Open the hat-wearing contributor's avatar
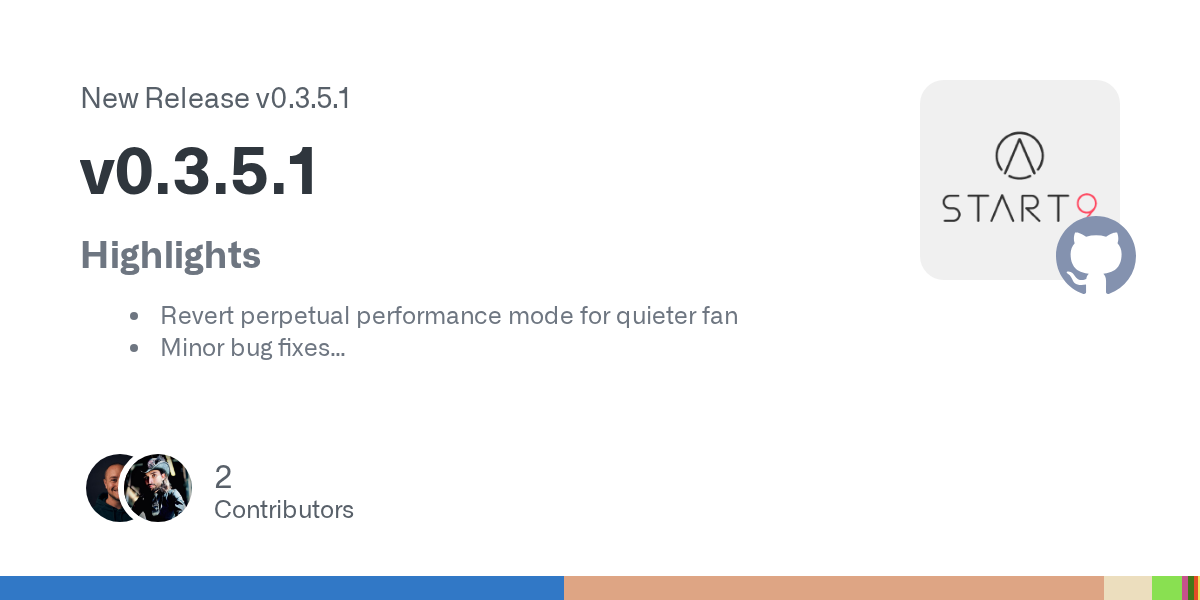 (x=160, y=488)
